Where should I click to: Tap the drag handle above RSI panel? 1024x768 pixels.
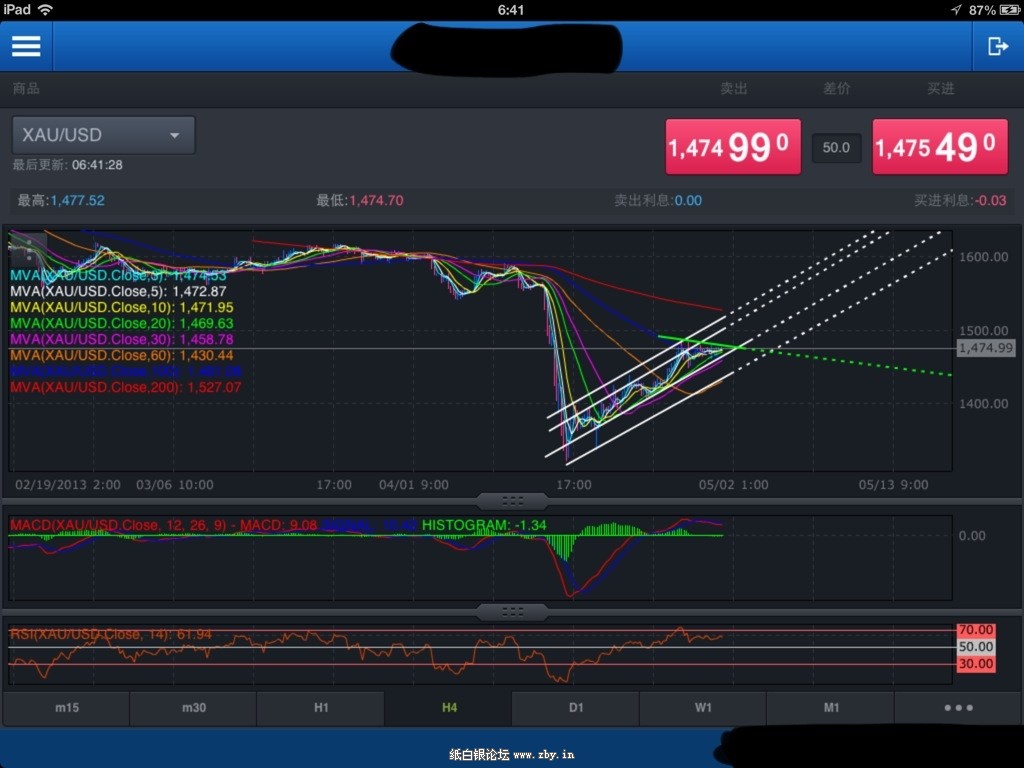511,611
